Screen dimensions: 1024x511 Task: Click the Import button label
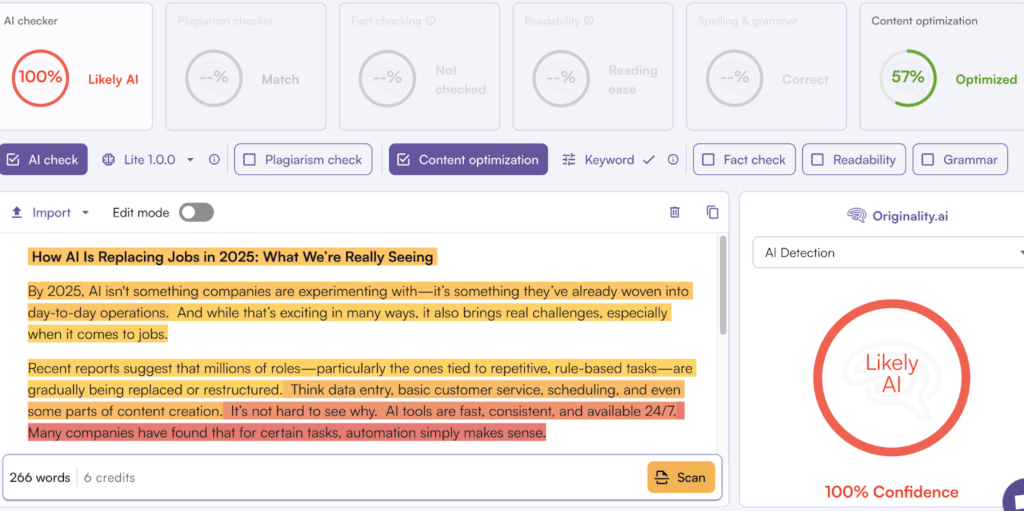[x=52, y=212]
